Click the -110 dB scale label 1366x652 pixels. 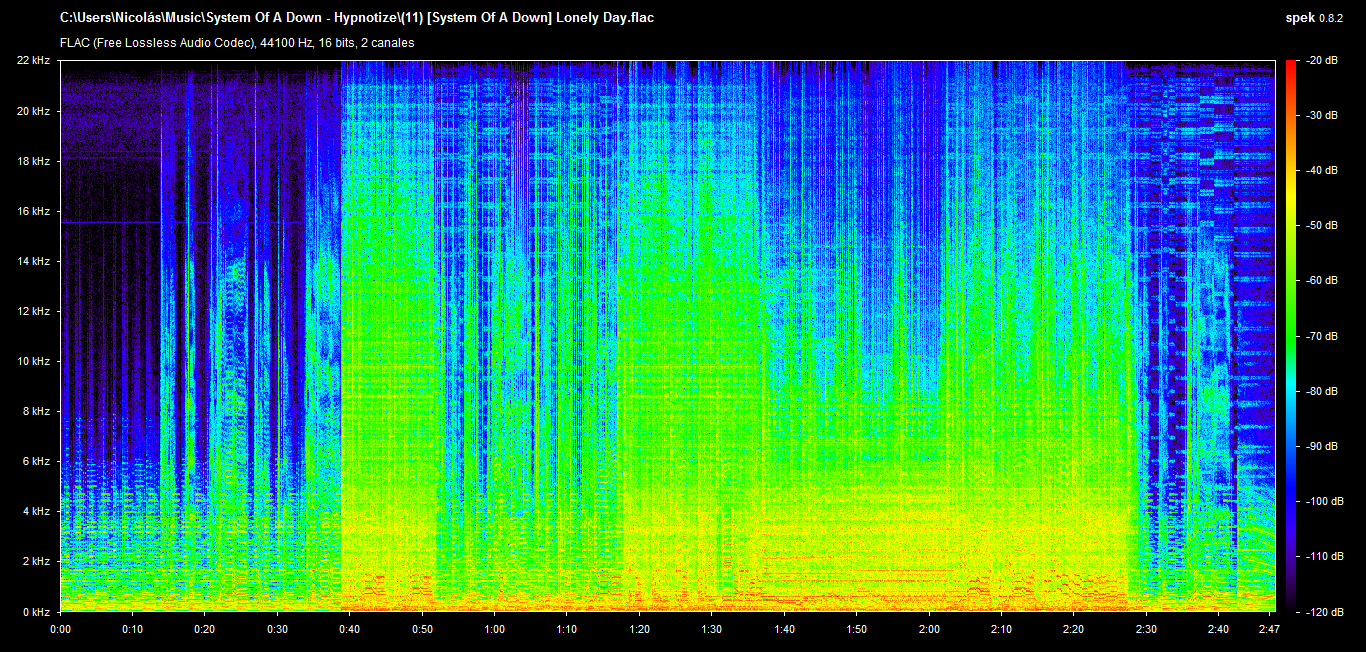pos(1323,556)
